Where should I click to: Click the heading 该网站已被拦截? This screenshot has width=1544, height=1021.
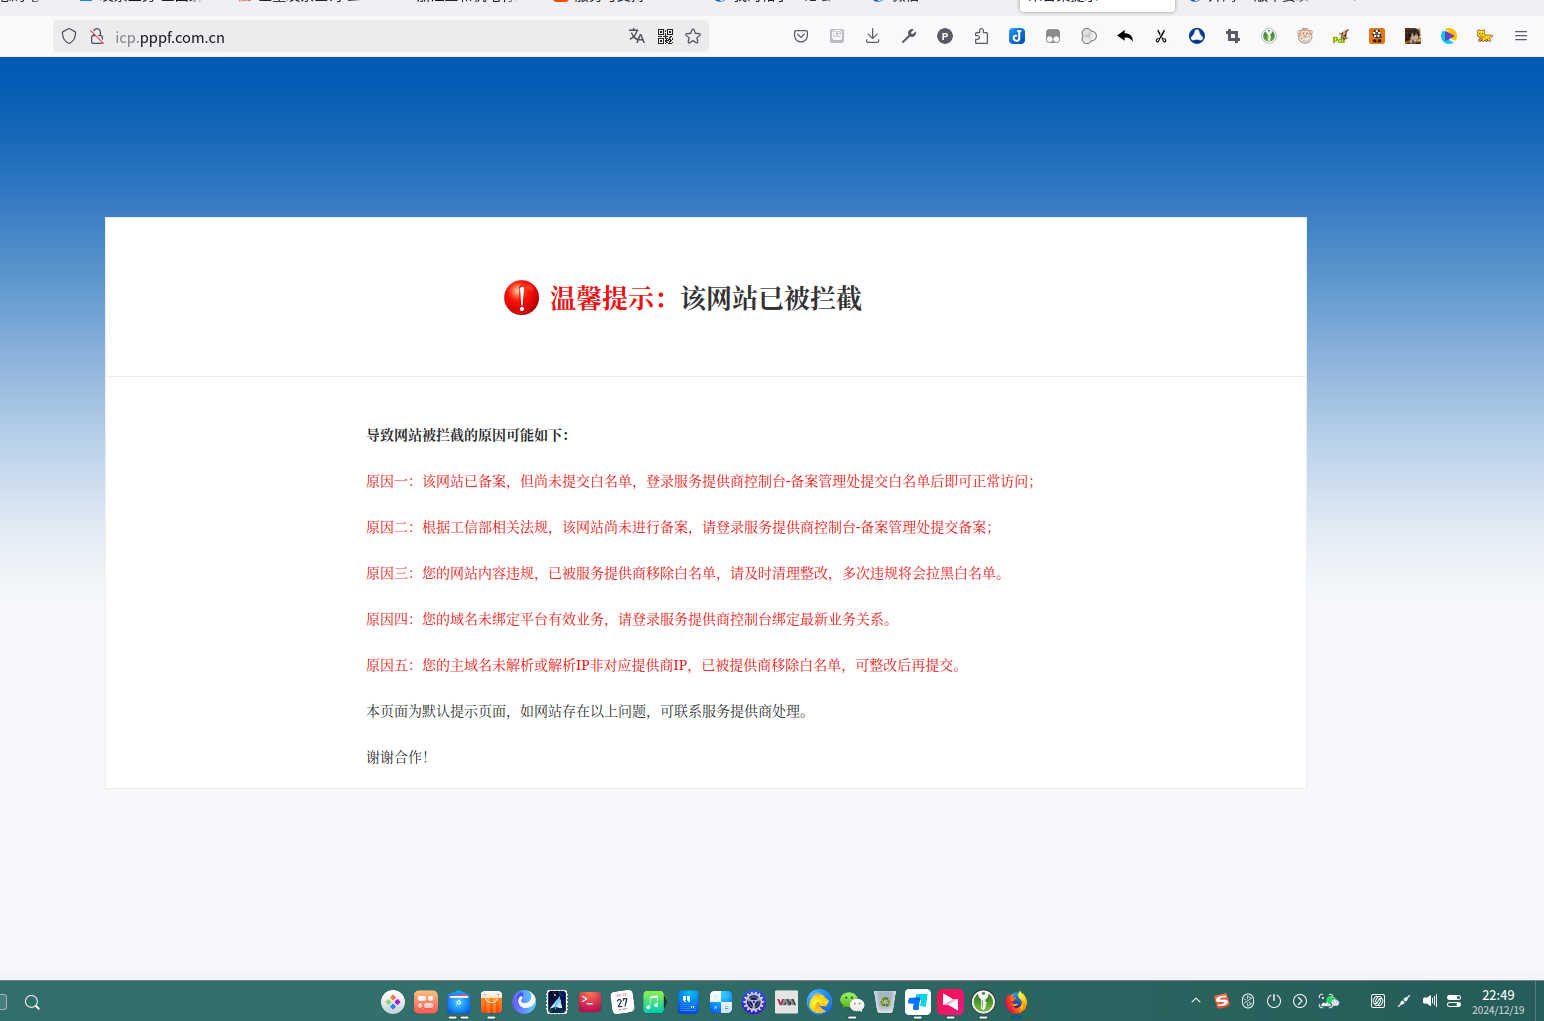(771, 298)
